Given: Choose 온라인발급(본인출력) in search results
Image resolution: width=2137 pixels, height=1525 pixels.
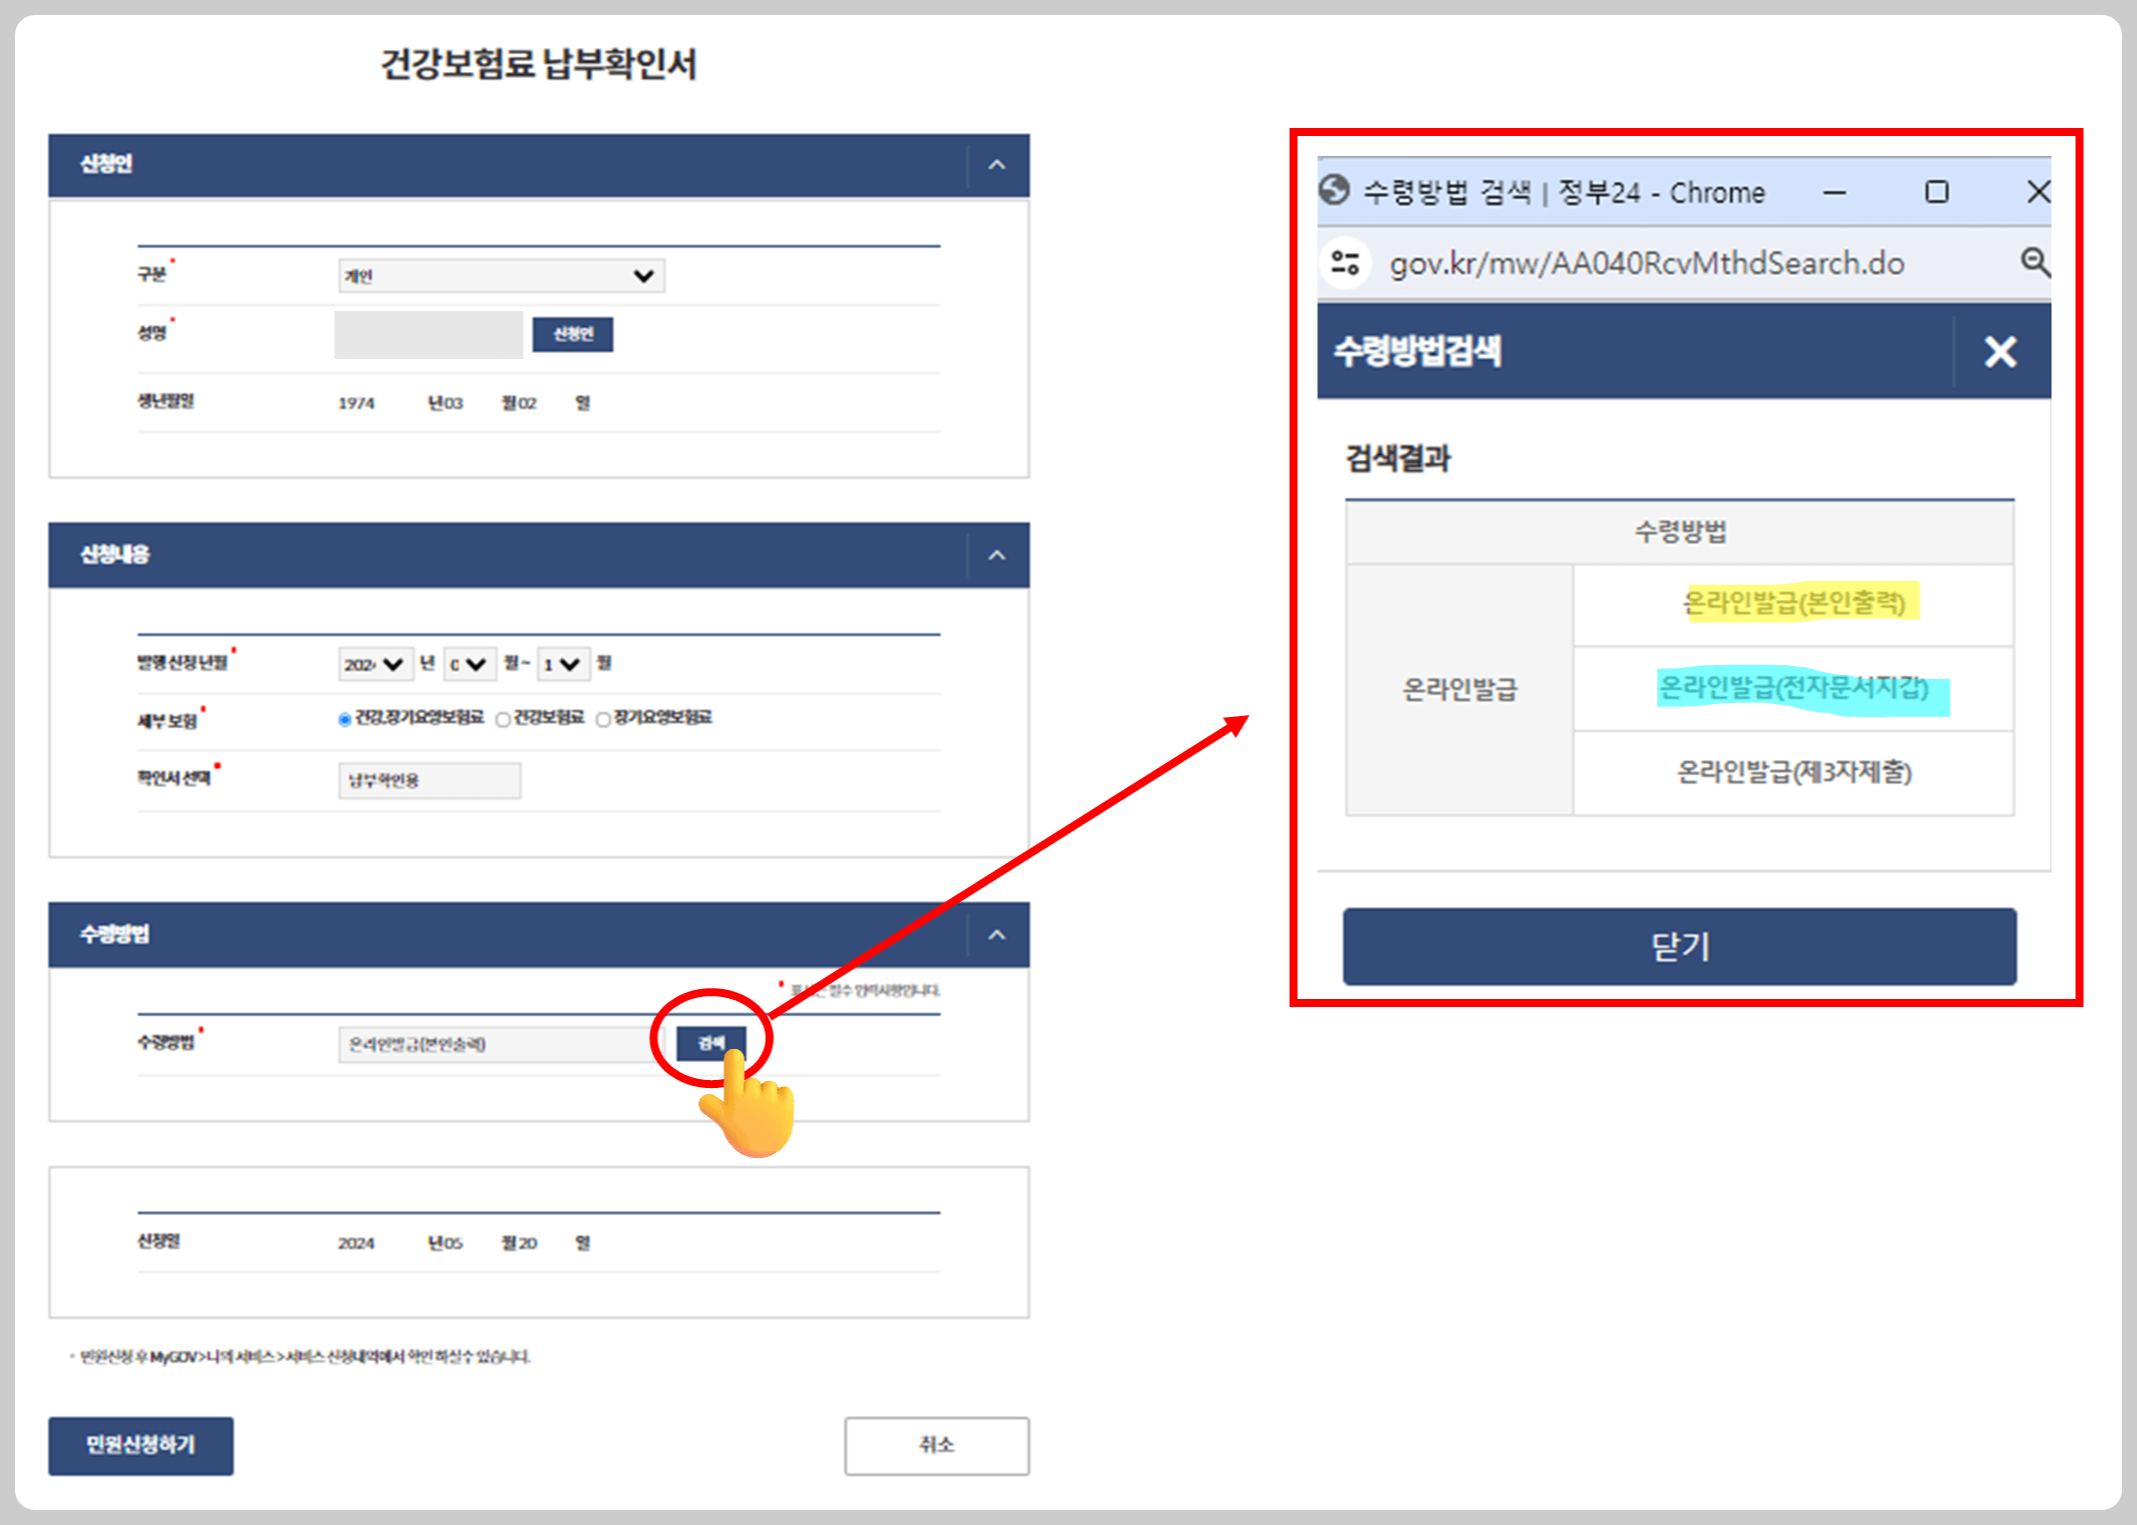Looking at the screenshot, I should (x=1794, y=603).
